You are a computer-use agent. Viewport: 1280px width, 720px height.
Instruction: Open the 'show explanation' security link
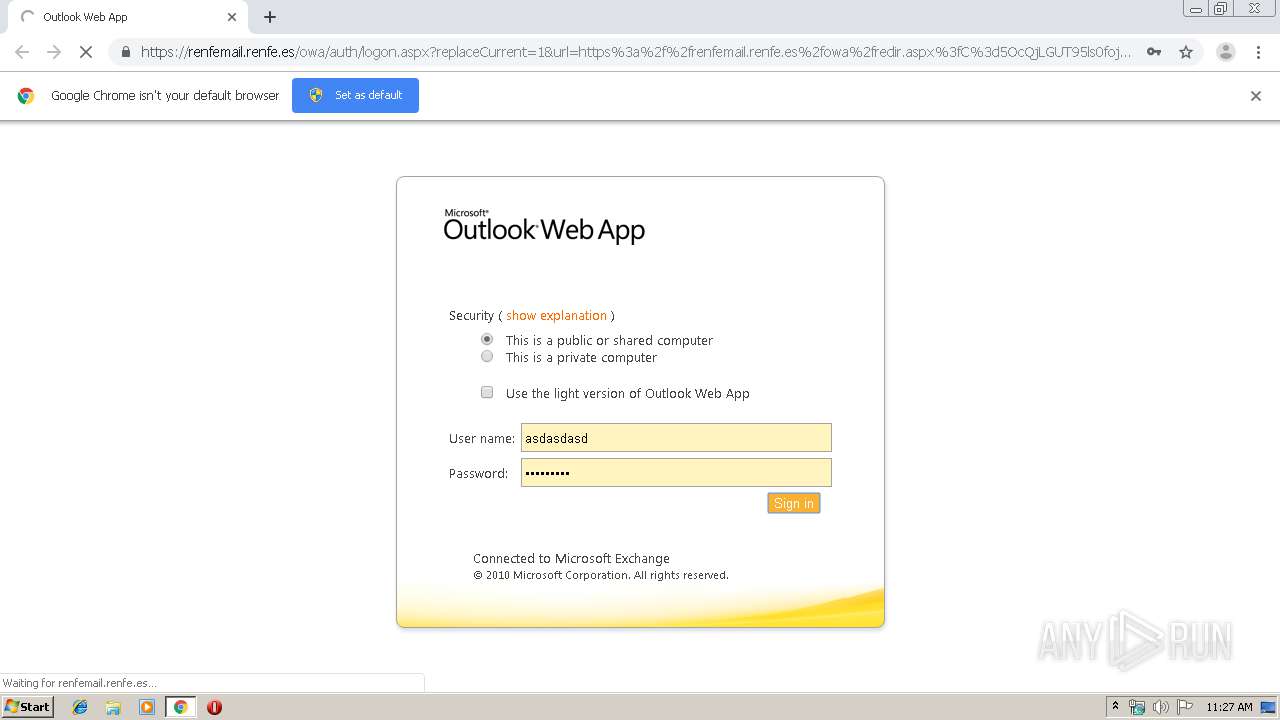[556, 315]
